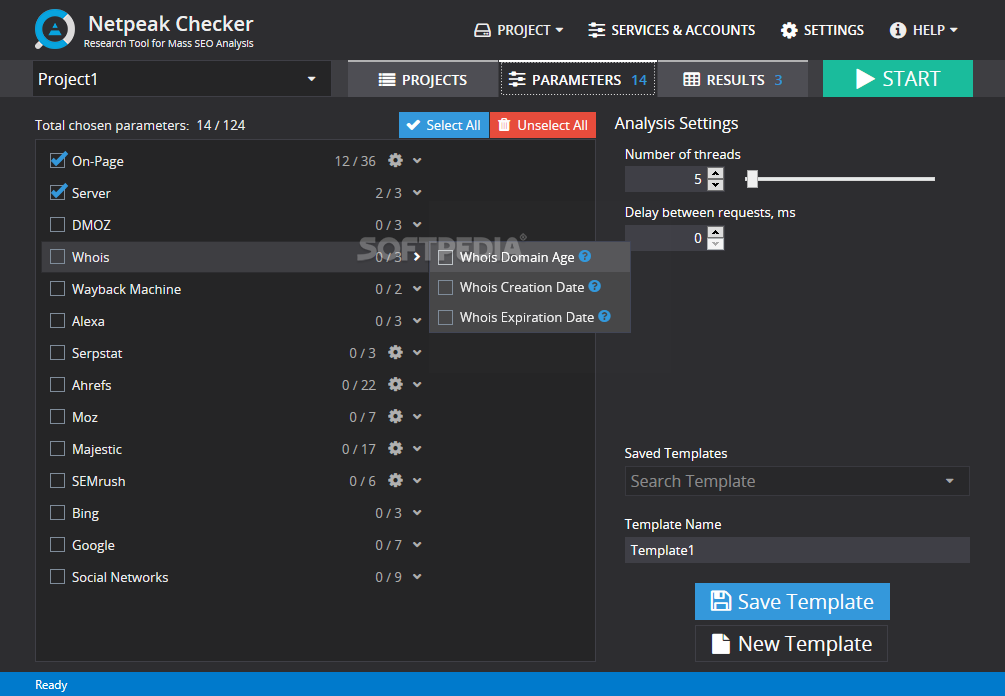
Task: Uncheck the Server checkbox
Action: point(58,192)
